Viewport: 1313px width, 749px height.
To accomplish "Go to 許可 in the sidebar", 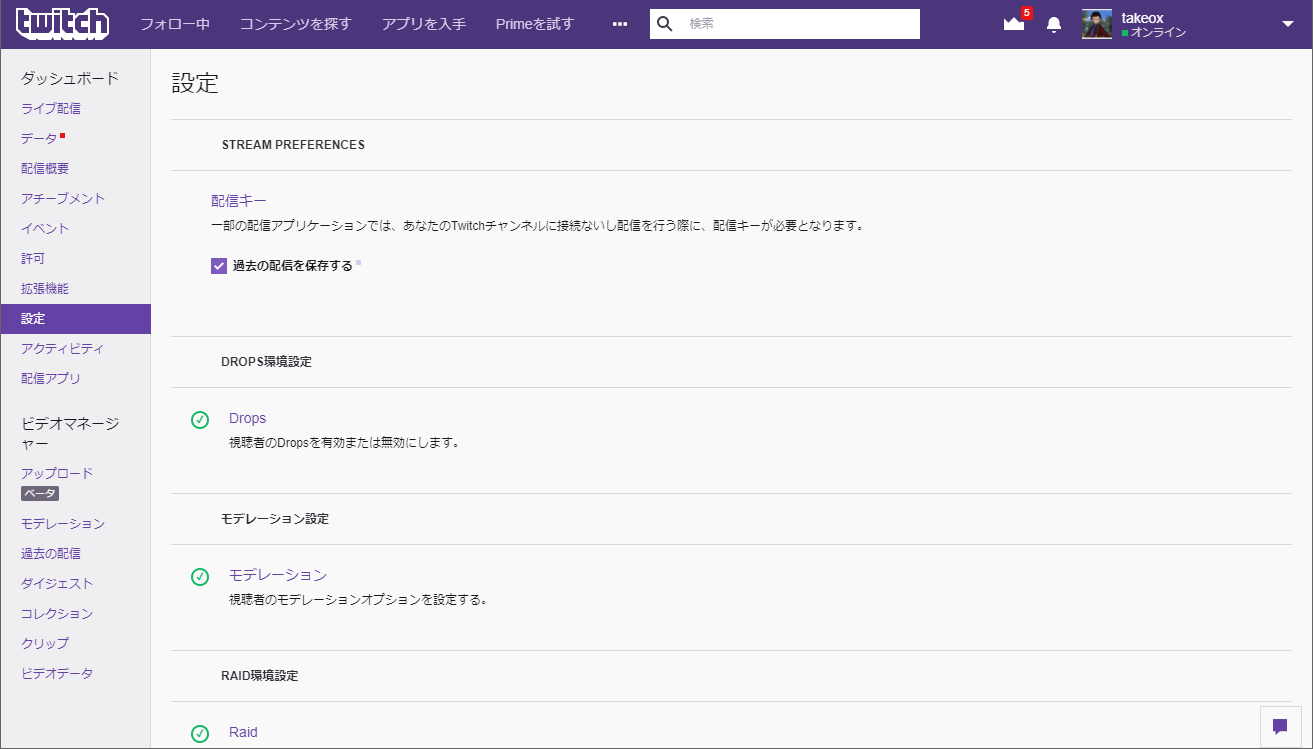I will [33, 258].
